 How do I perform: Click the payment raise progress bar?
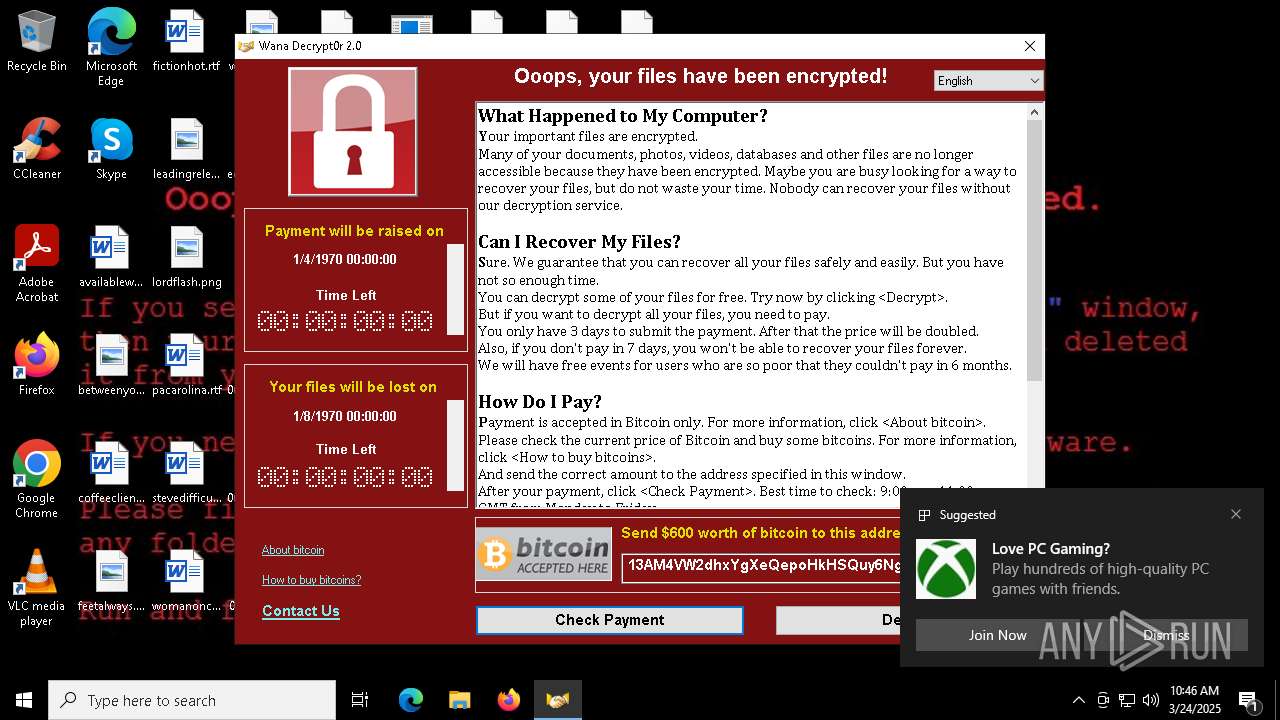[455, 289]
